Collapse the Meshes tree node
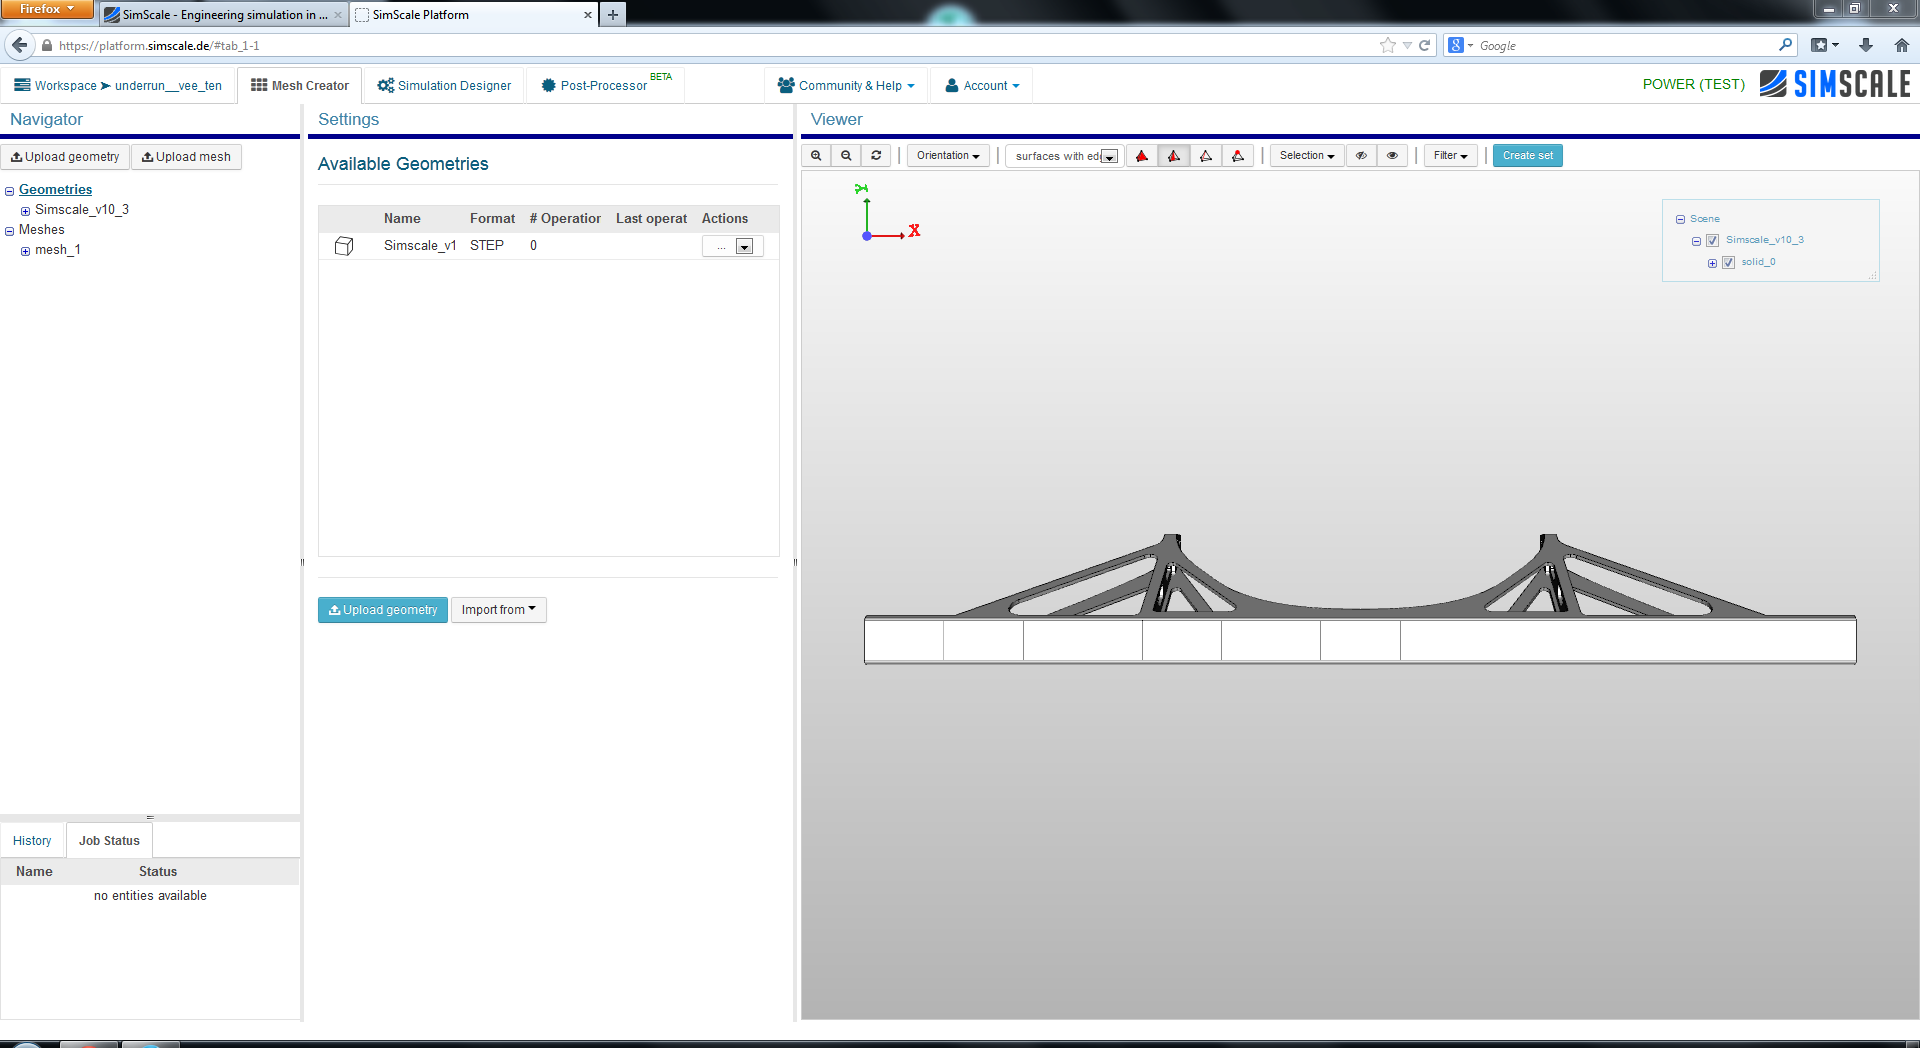 pyautogui.click(x=9, y=231)
